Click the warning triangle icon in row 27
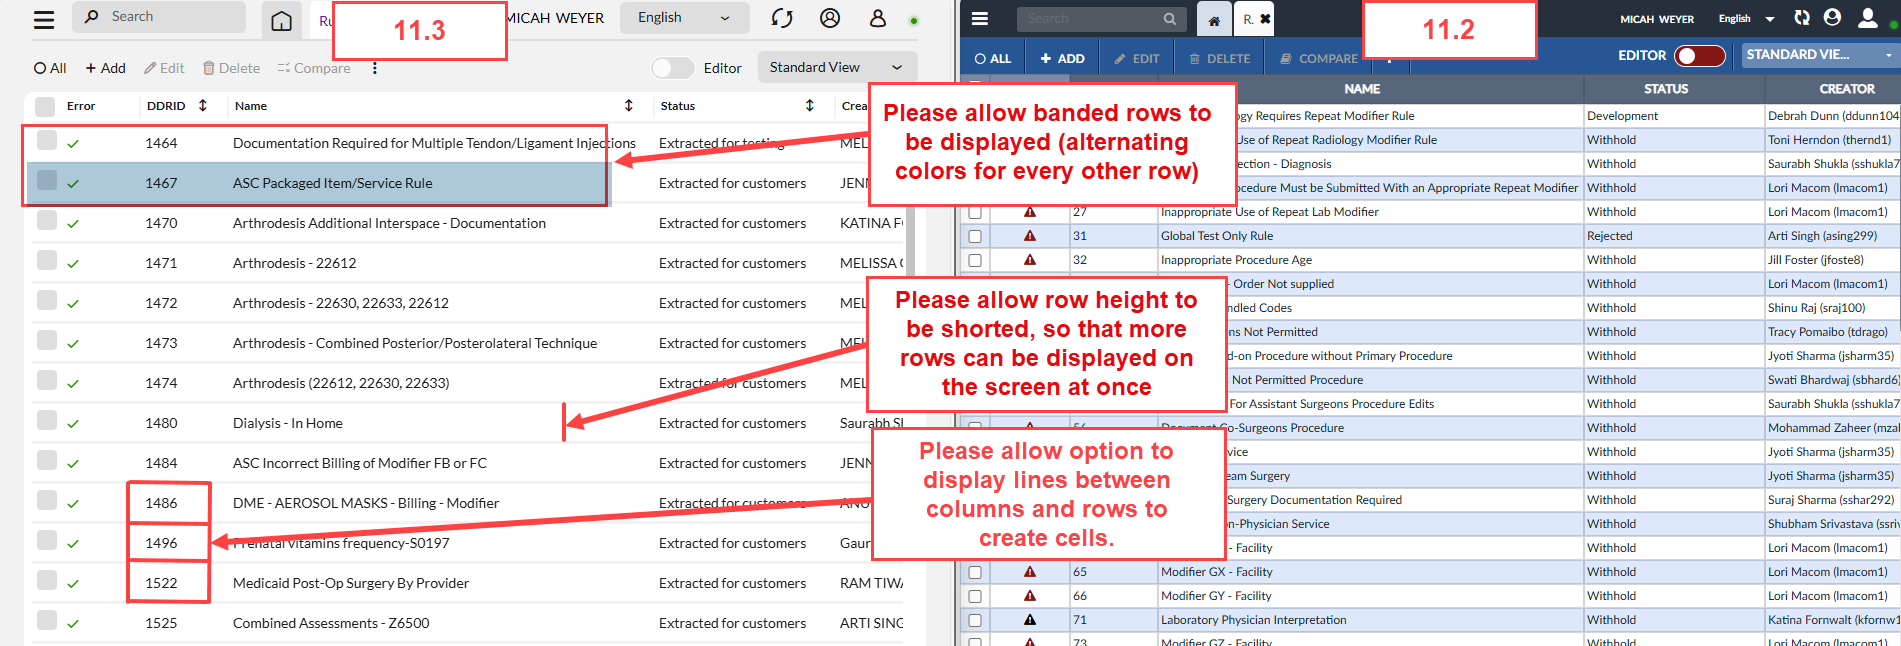 point(1030,212)
